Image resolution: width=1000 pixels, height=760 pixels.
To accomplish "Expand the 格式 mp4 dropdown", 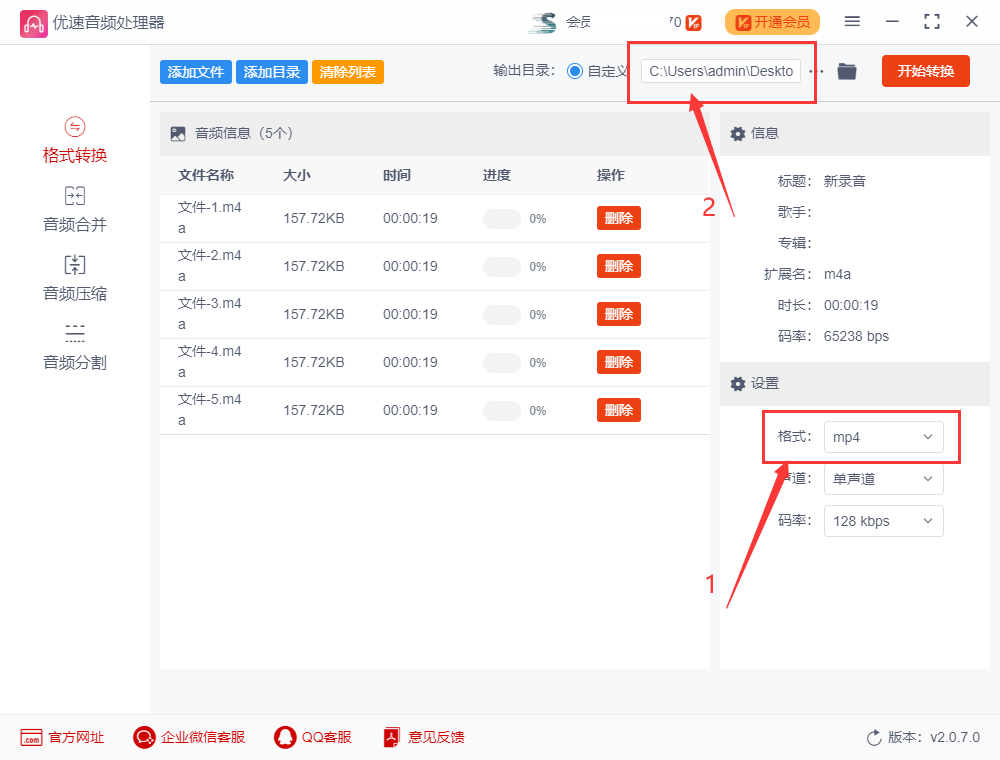I will tap(883, 437).
